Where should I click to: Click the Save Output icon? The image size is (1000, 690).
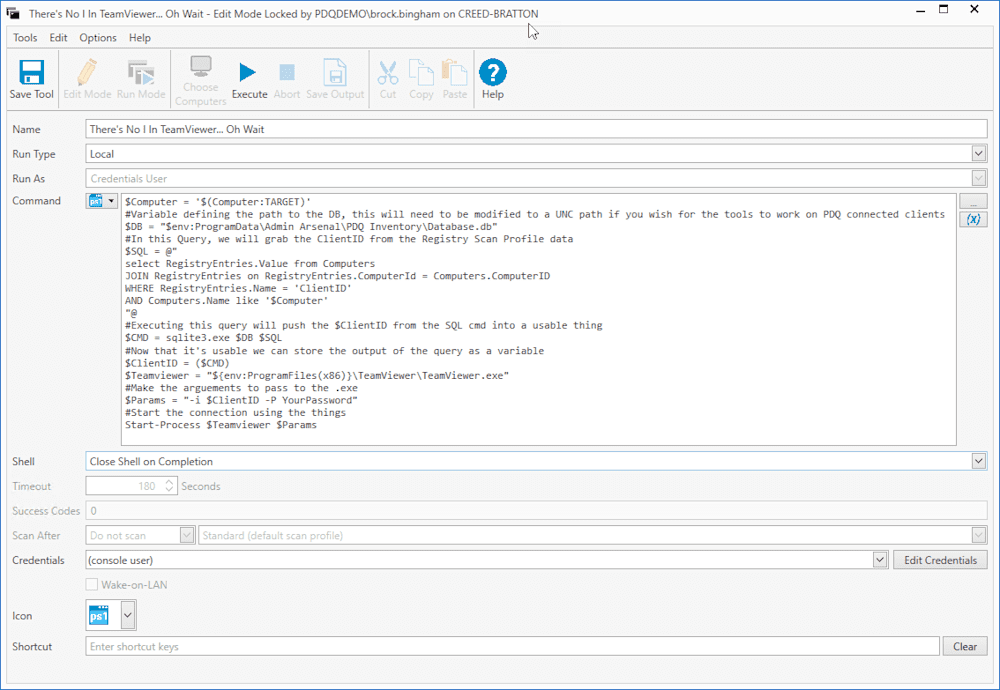coord(335,72)
